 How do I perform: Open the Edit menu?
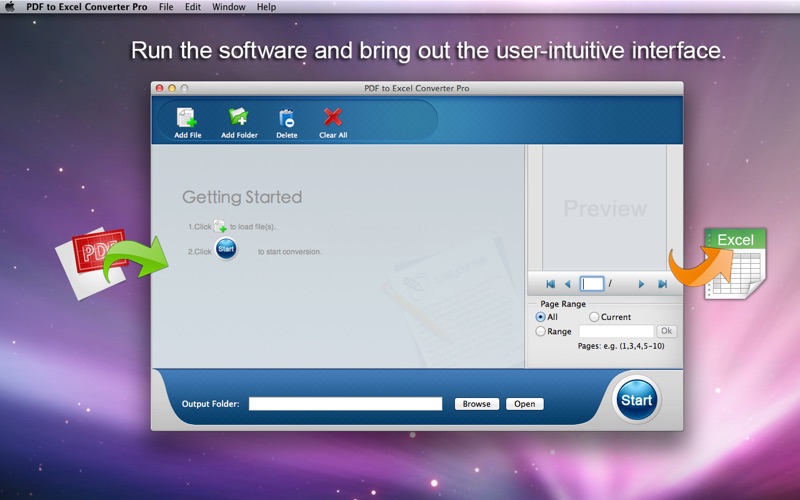192,7
